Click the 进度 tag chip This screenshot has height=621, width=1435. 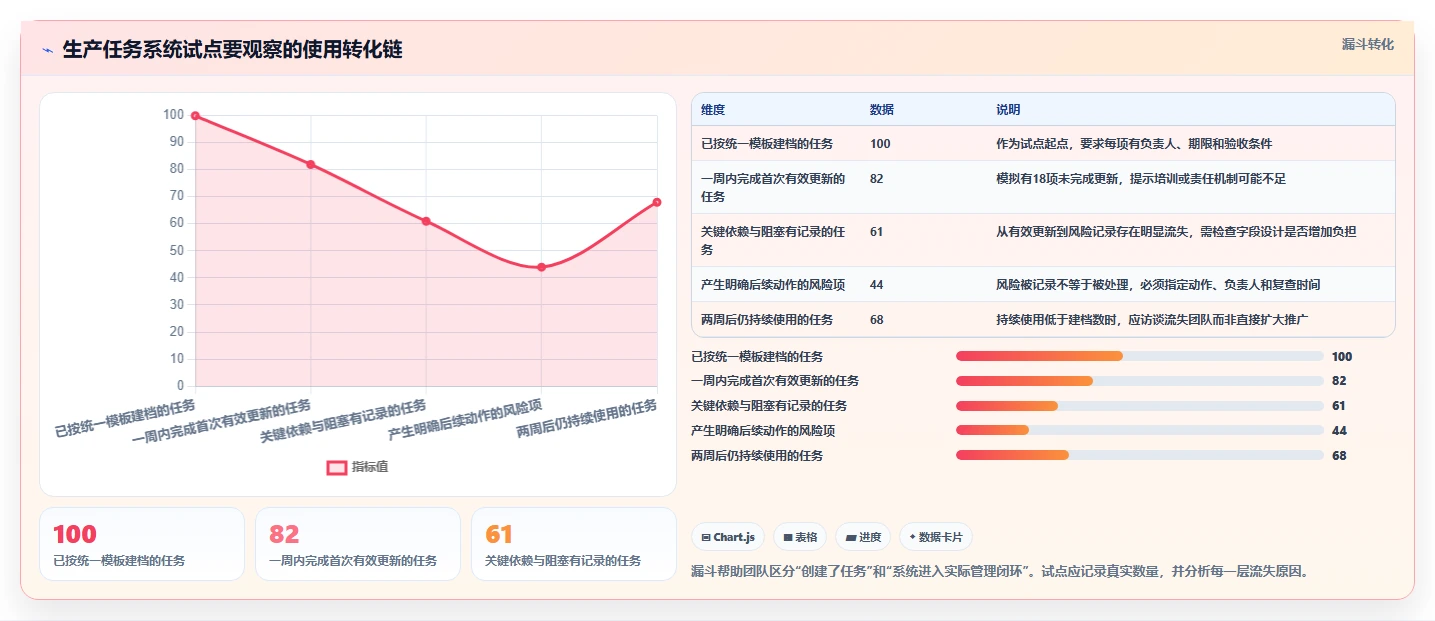pyautogui.click(x=863, y=537)
